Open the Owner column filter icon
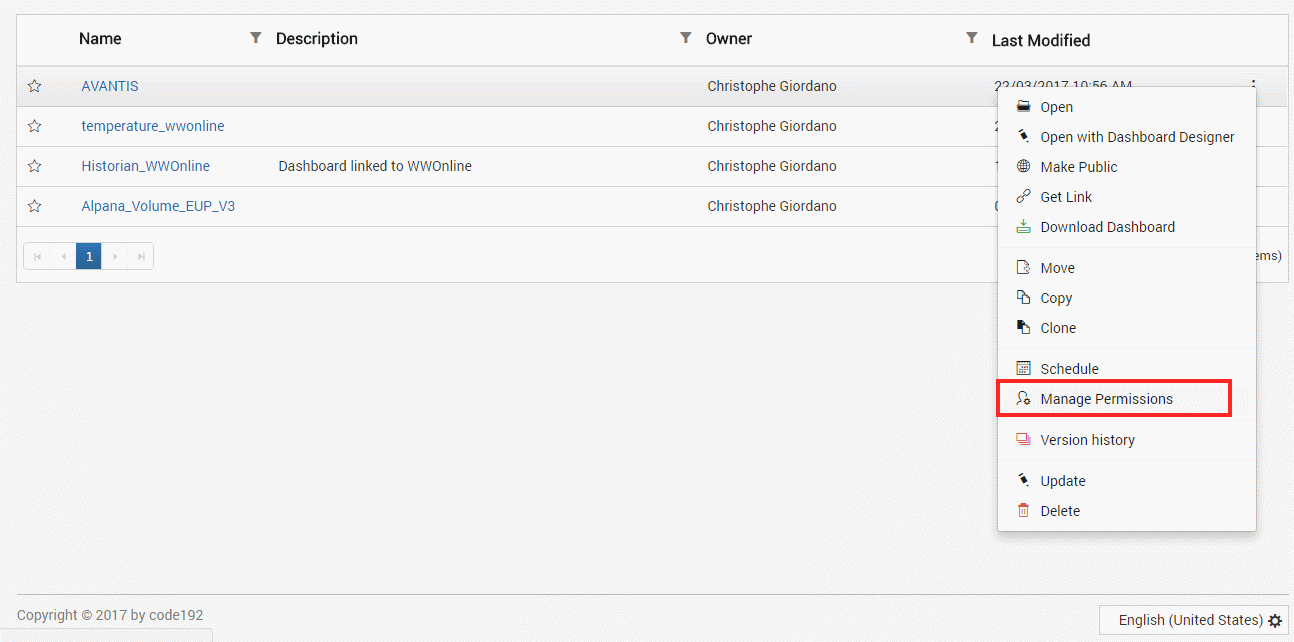The height and width of the screenshot is (642, 1294). 971,38
